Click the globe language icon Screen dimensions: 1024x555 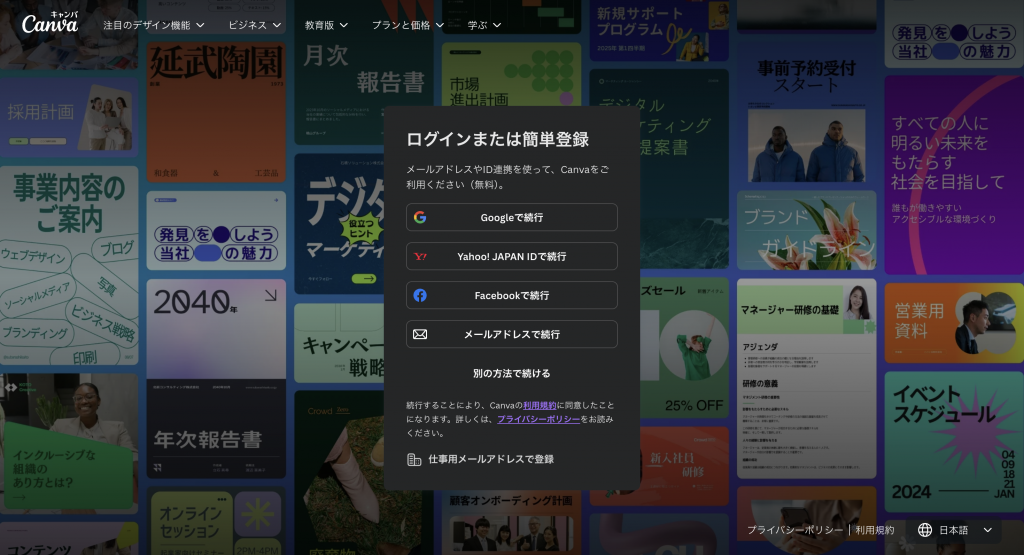pyautogui.click(x=925, y=530)
